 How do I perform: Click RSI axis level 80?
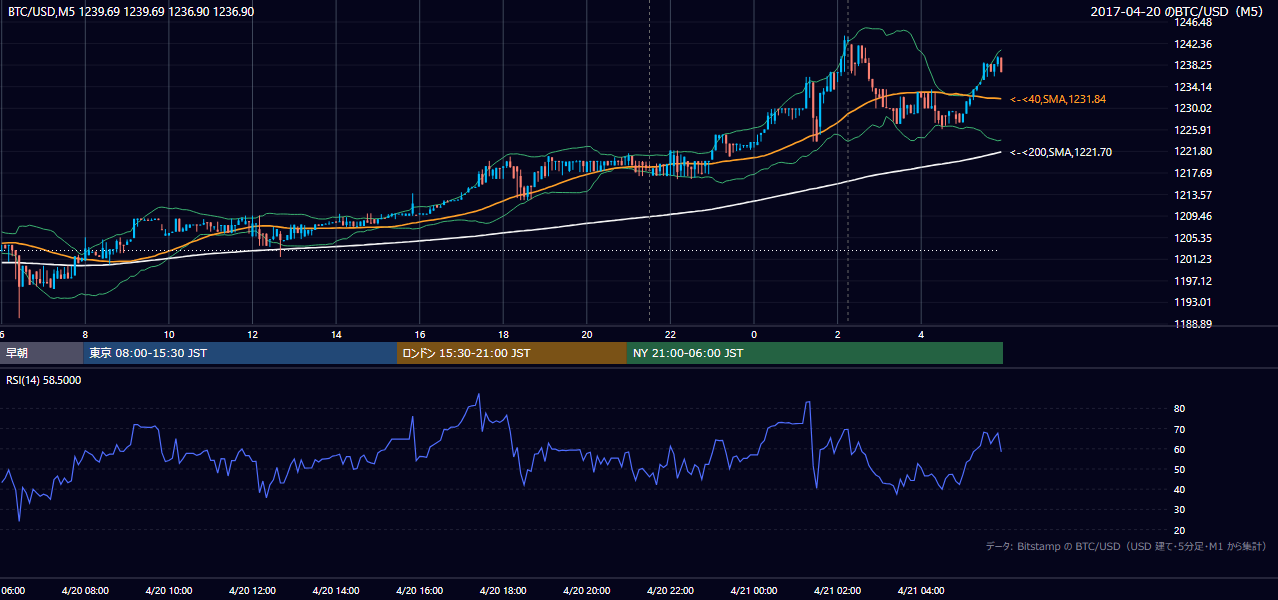coord(1179,409)
